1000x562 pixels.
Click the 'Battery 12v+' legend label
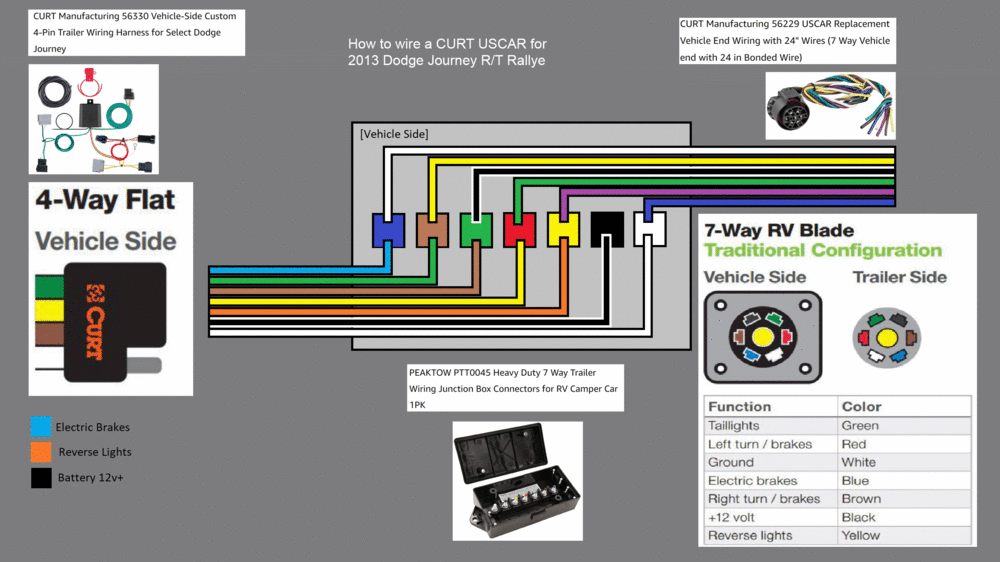[91, 477]
